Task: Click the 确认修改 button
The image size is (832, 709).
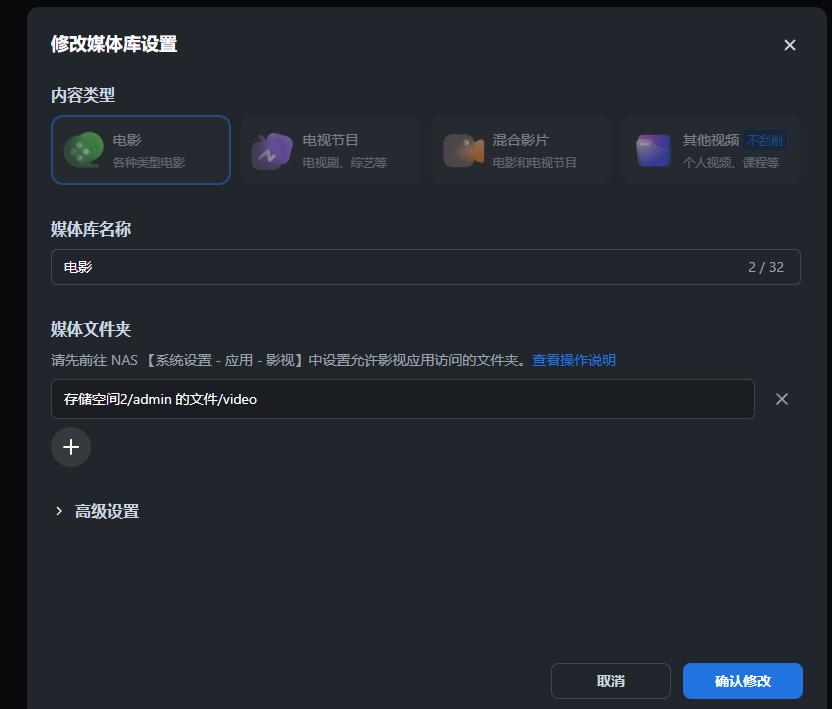Action: [742, 681]
